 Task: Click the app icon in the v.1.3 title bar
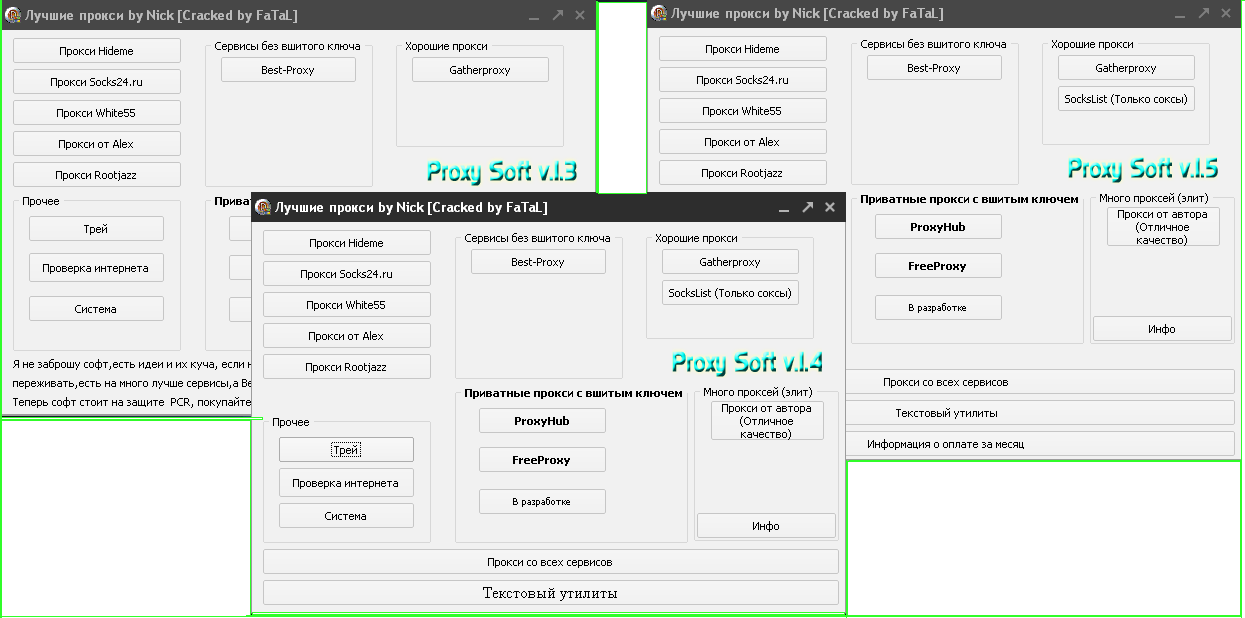(x=14, y=15)
